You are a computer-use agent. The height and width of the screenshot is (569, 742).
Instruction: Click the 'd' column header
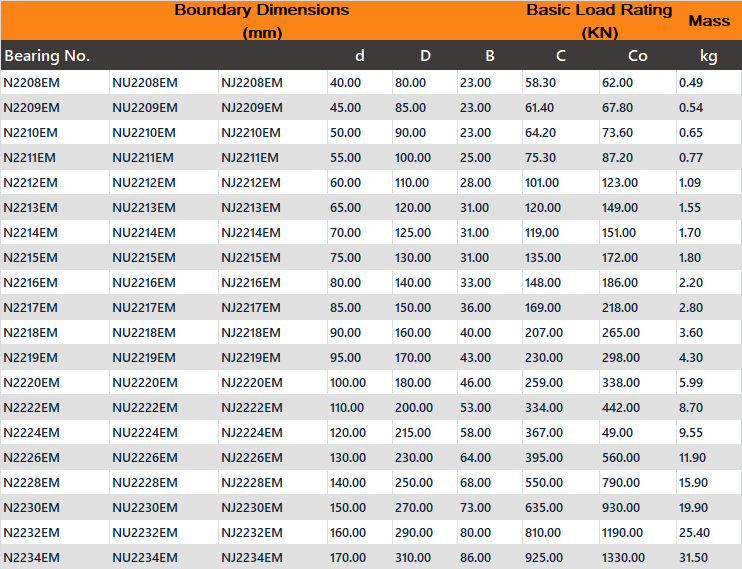pyautogui.click(x=360, y=56)
